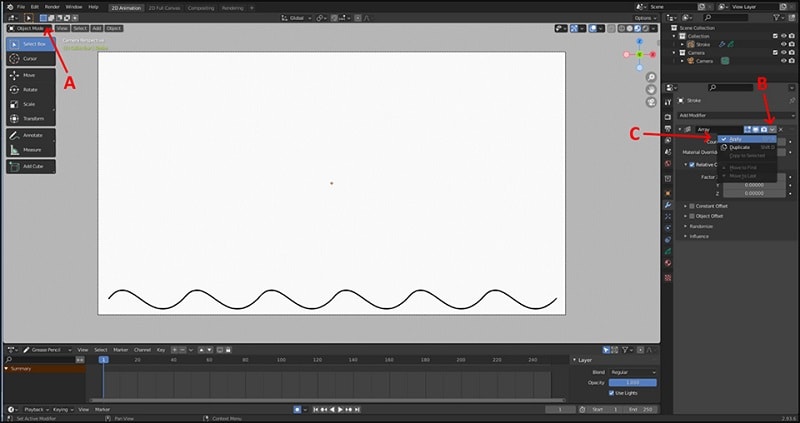Collapse the Array modifier panel

680,130
